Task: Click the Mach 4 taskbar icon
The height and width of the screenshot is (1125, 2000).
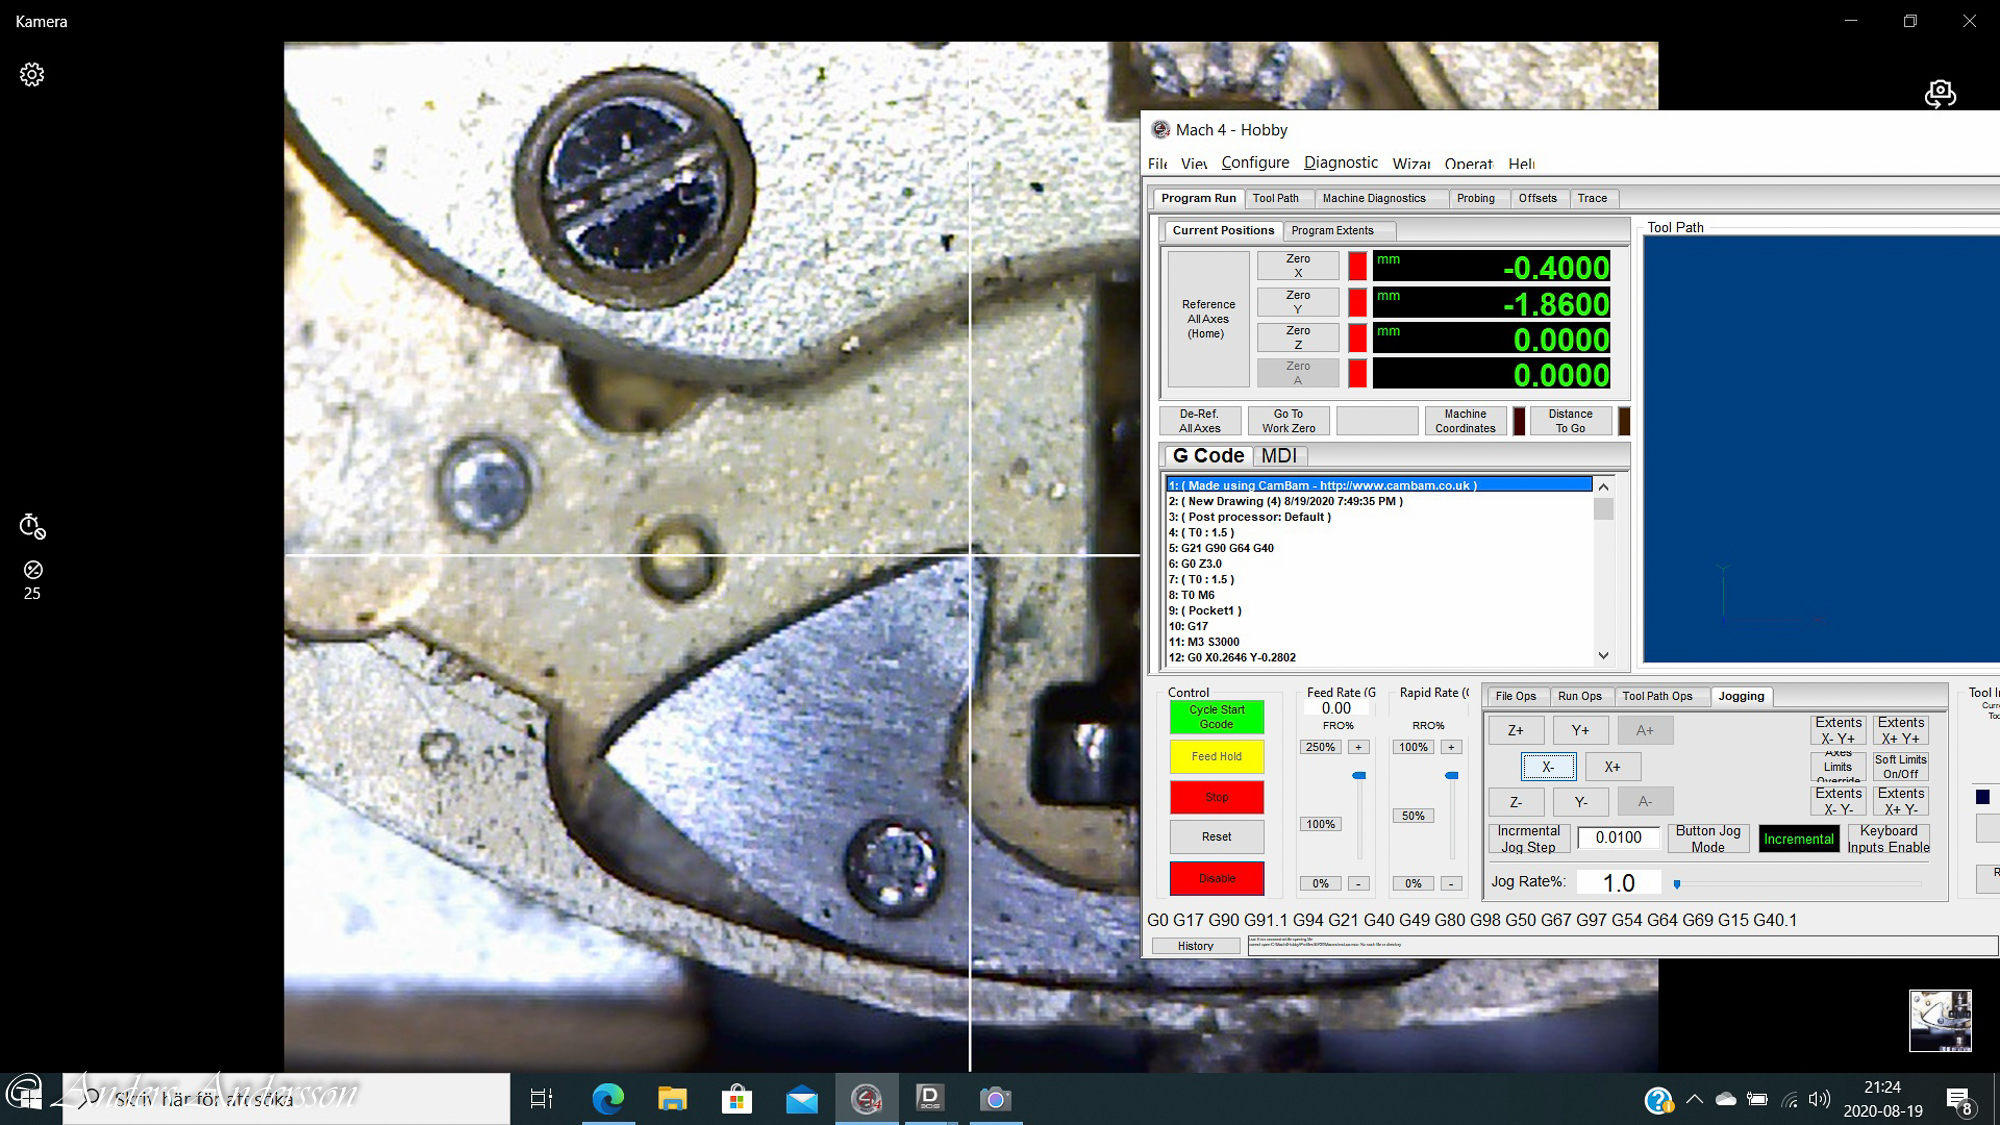Action: point(866,1099)
